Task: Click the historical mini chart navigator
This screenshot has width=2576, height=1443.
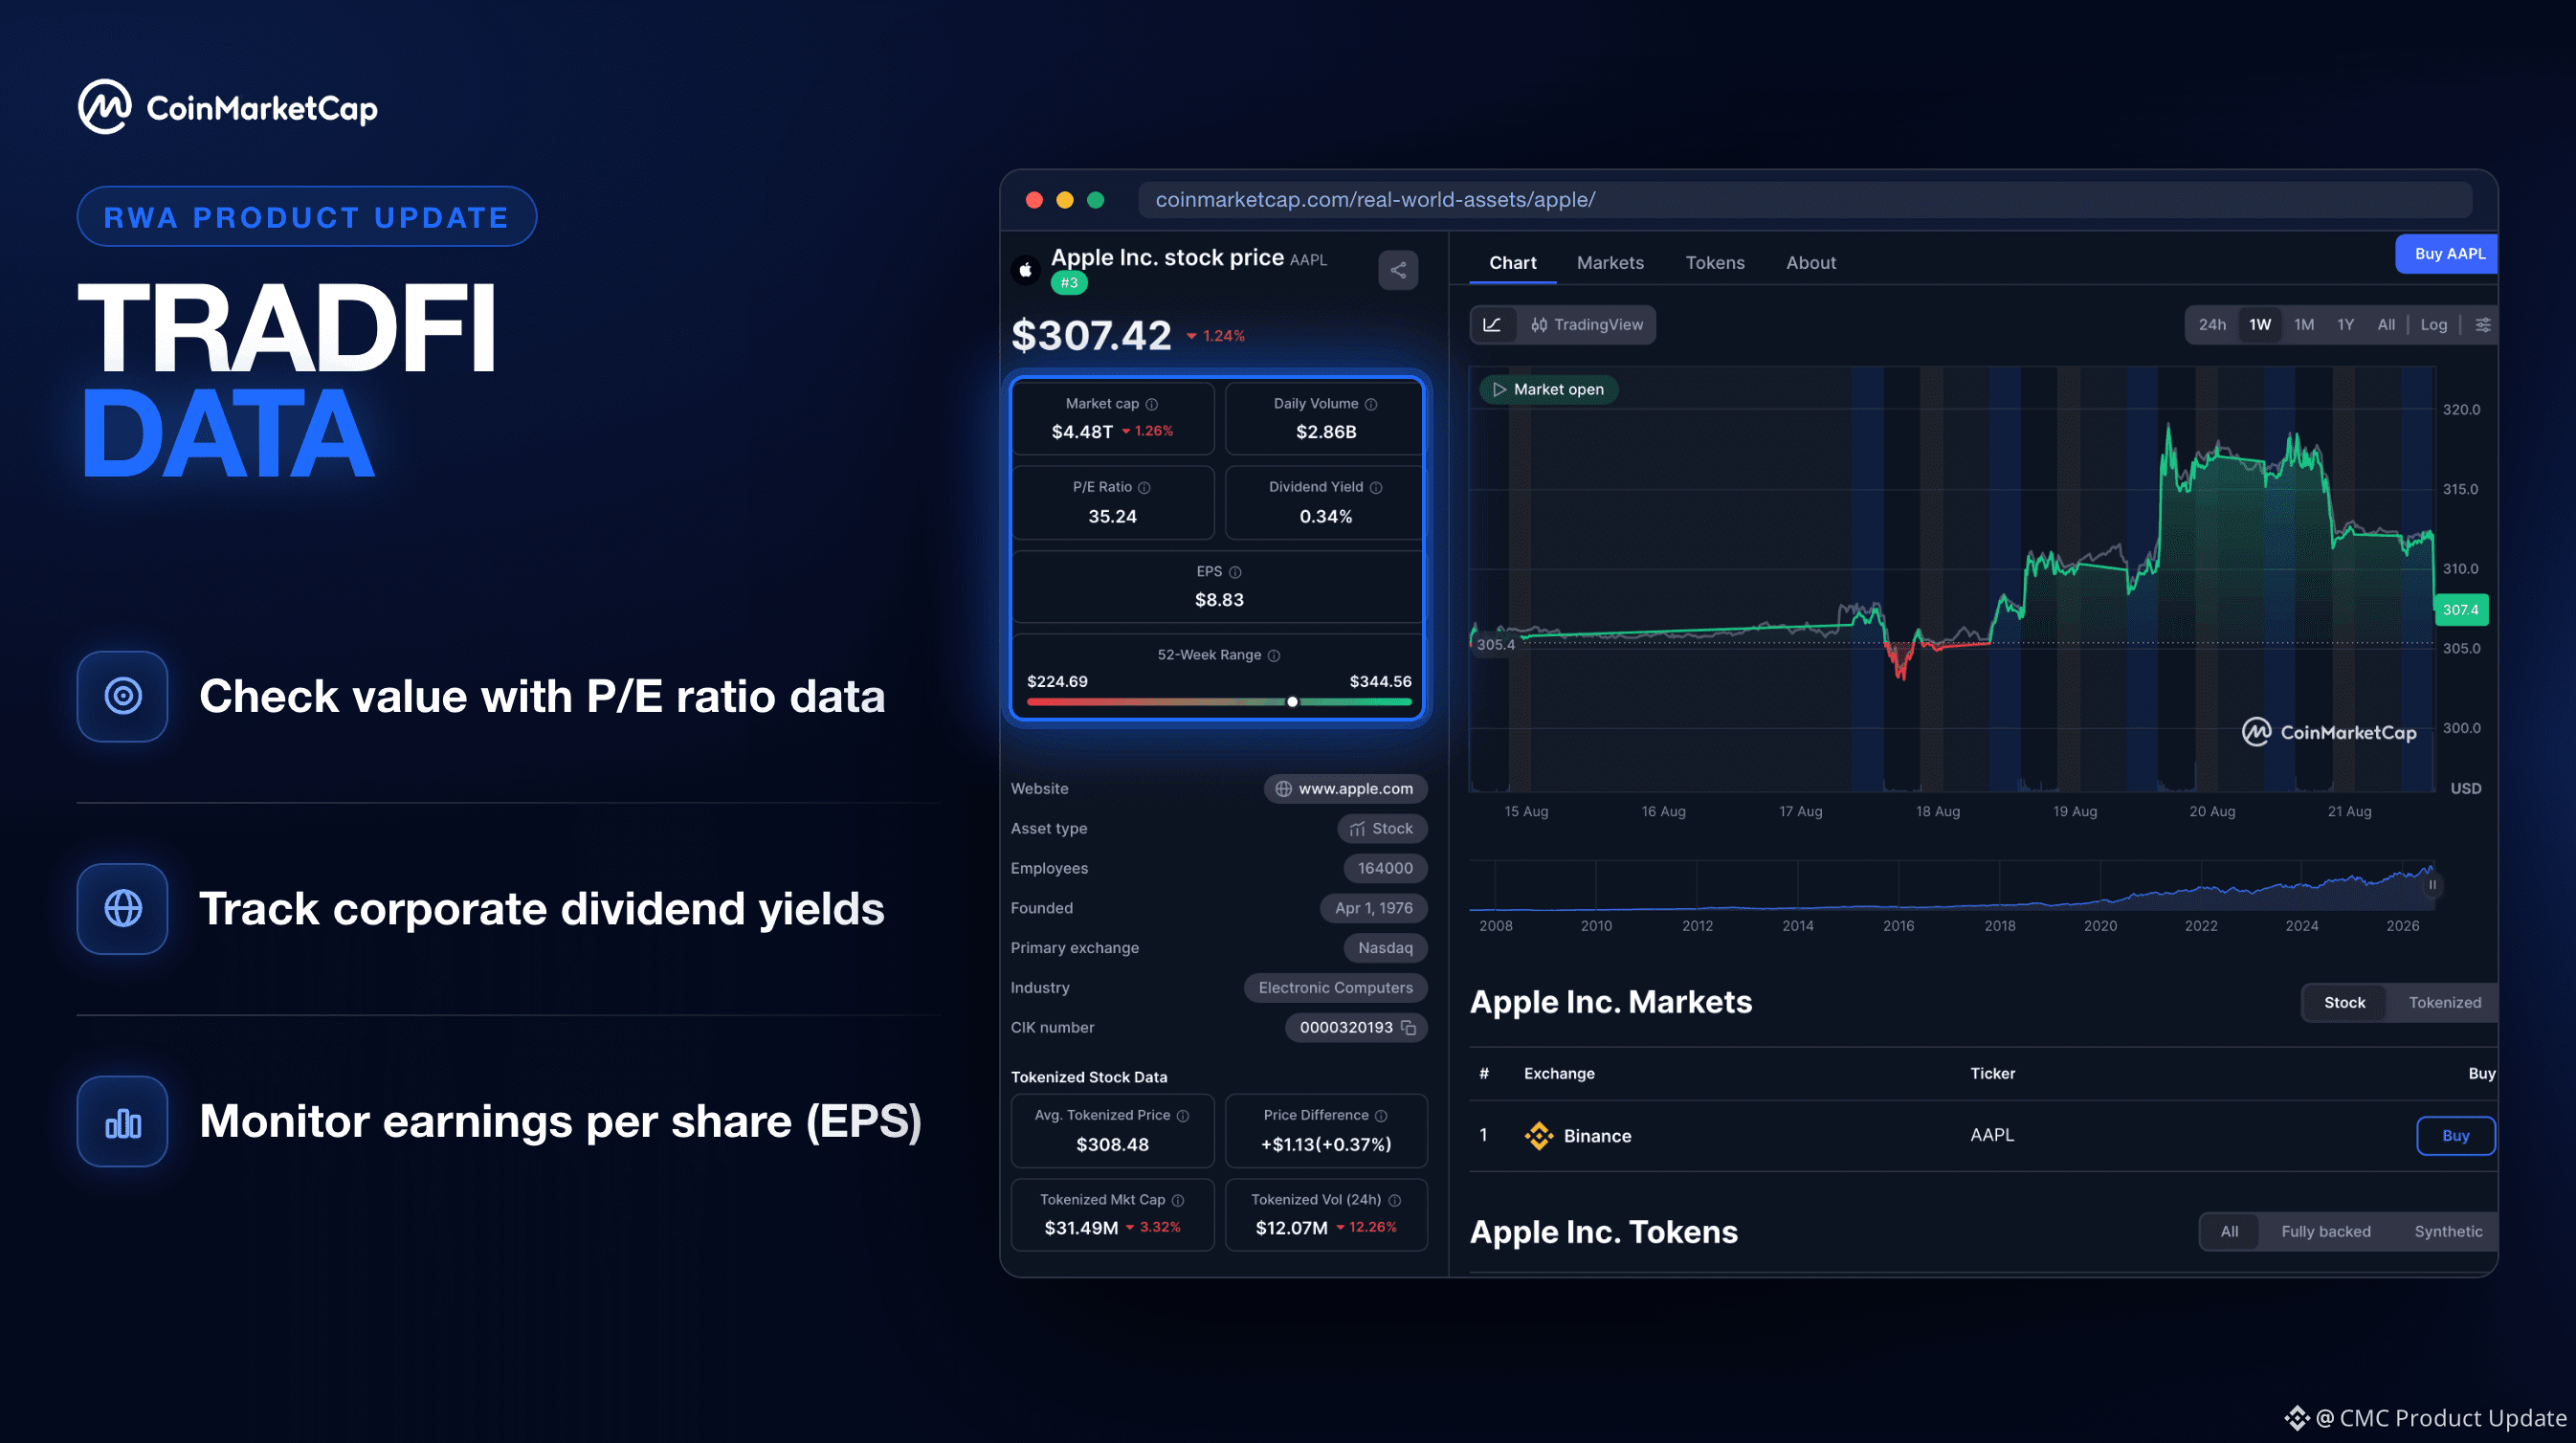Action: pyautogui.click(x=1951, y=886)
